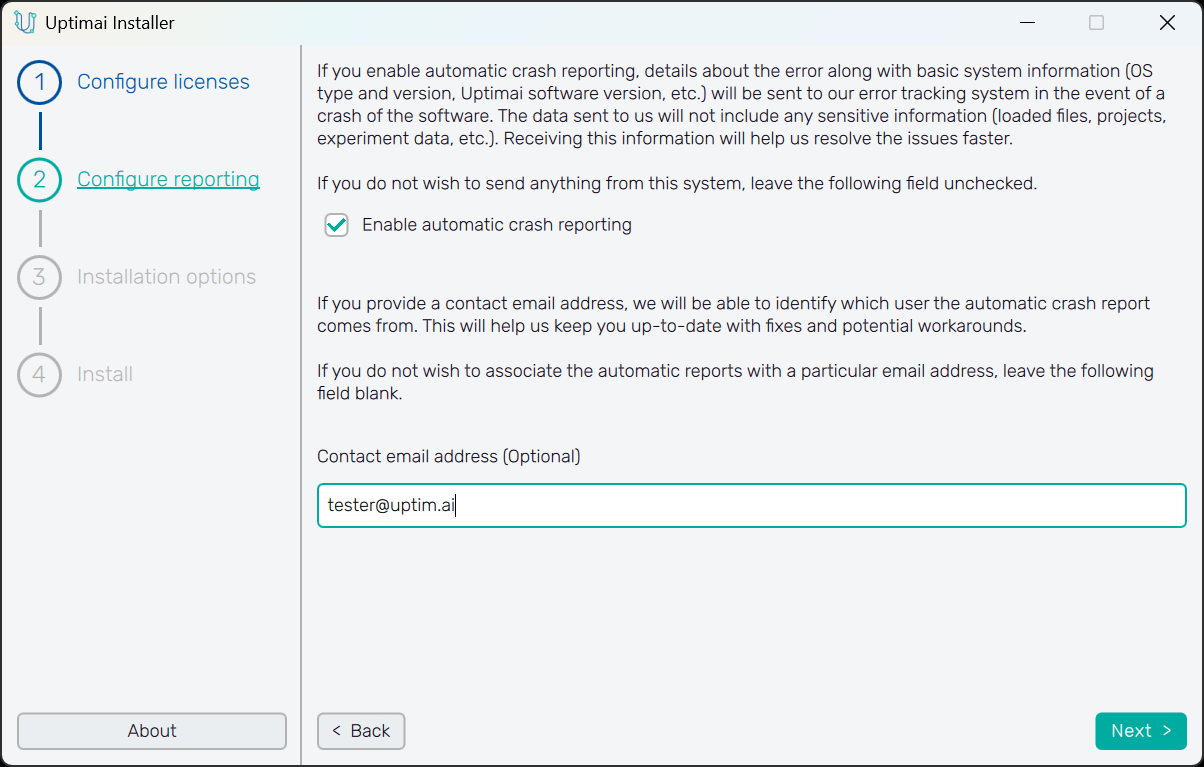Open the About dialog

(x=152, y=731)
